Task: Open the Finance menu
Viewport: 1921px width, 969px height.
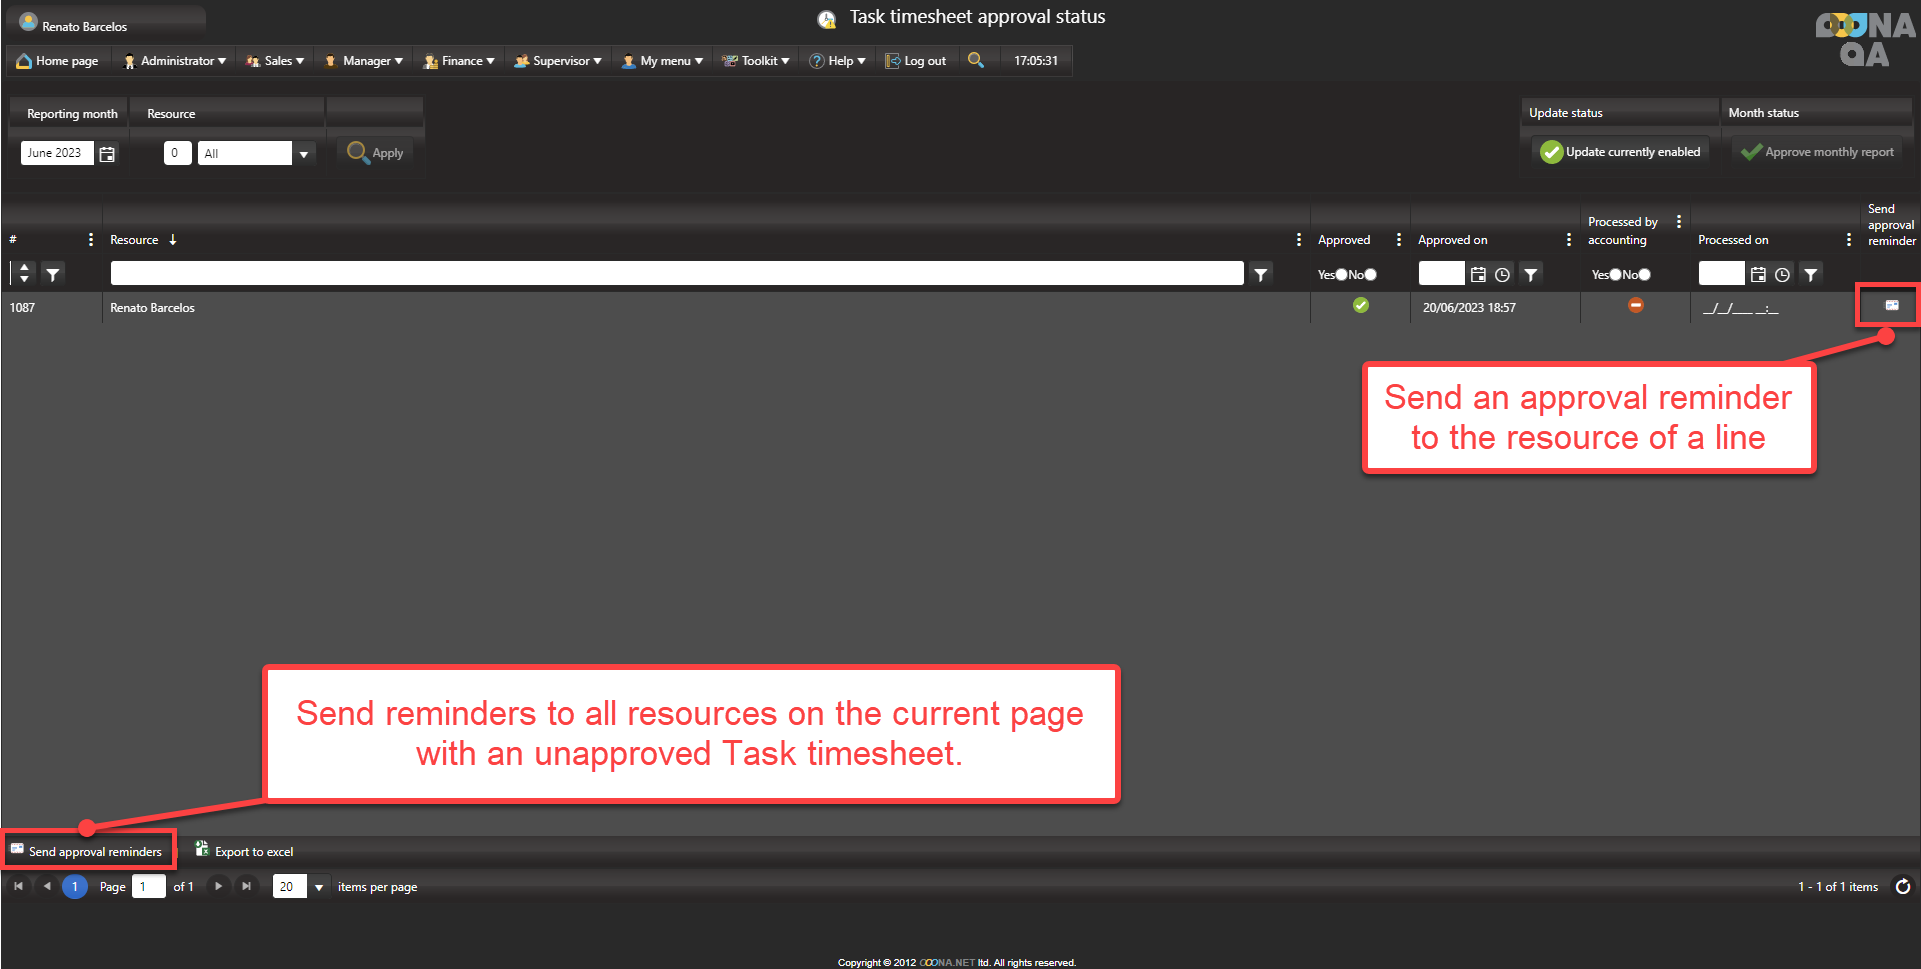Action: (x=459, y=61)
